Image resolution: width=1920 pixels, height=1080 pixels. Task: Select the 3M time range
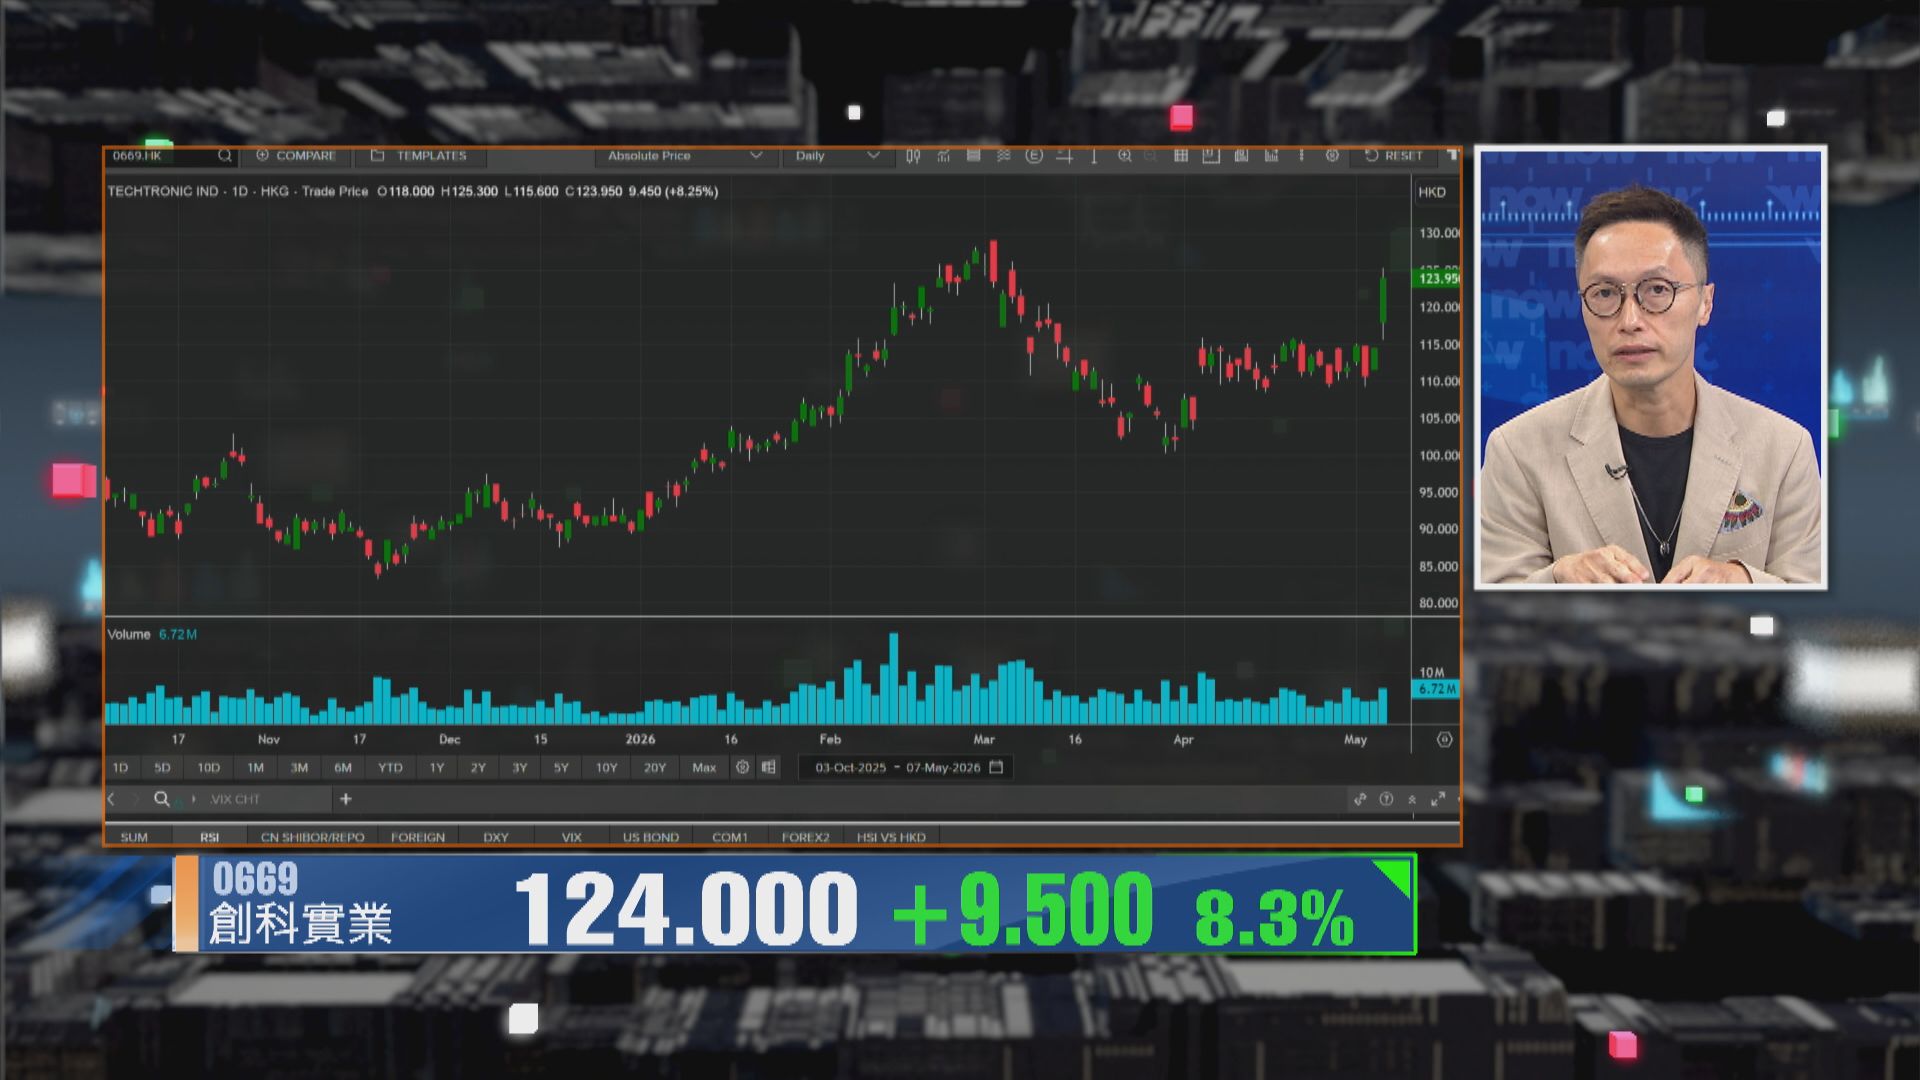299,768
